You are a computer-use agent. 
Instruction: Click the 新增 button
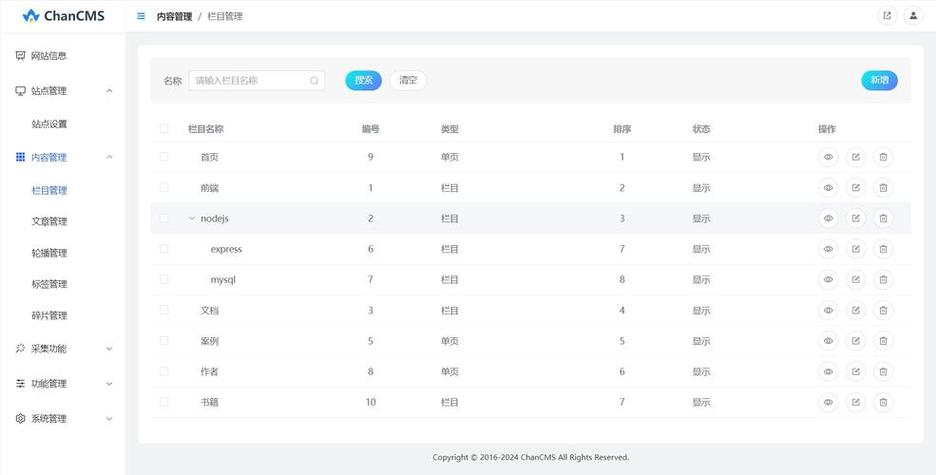878,81
